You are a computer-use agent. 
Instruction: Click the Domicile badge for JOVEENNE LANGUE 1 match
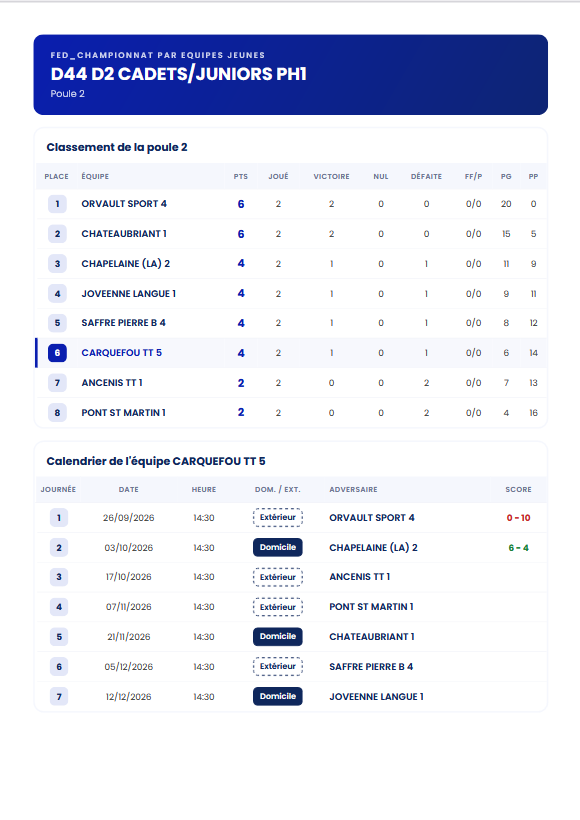click(278, 697)
